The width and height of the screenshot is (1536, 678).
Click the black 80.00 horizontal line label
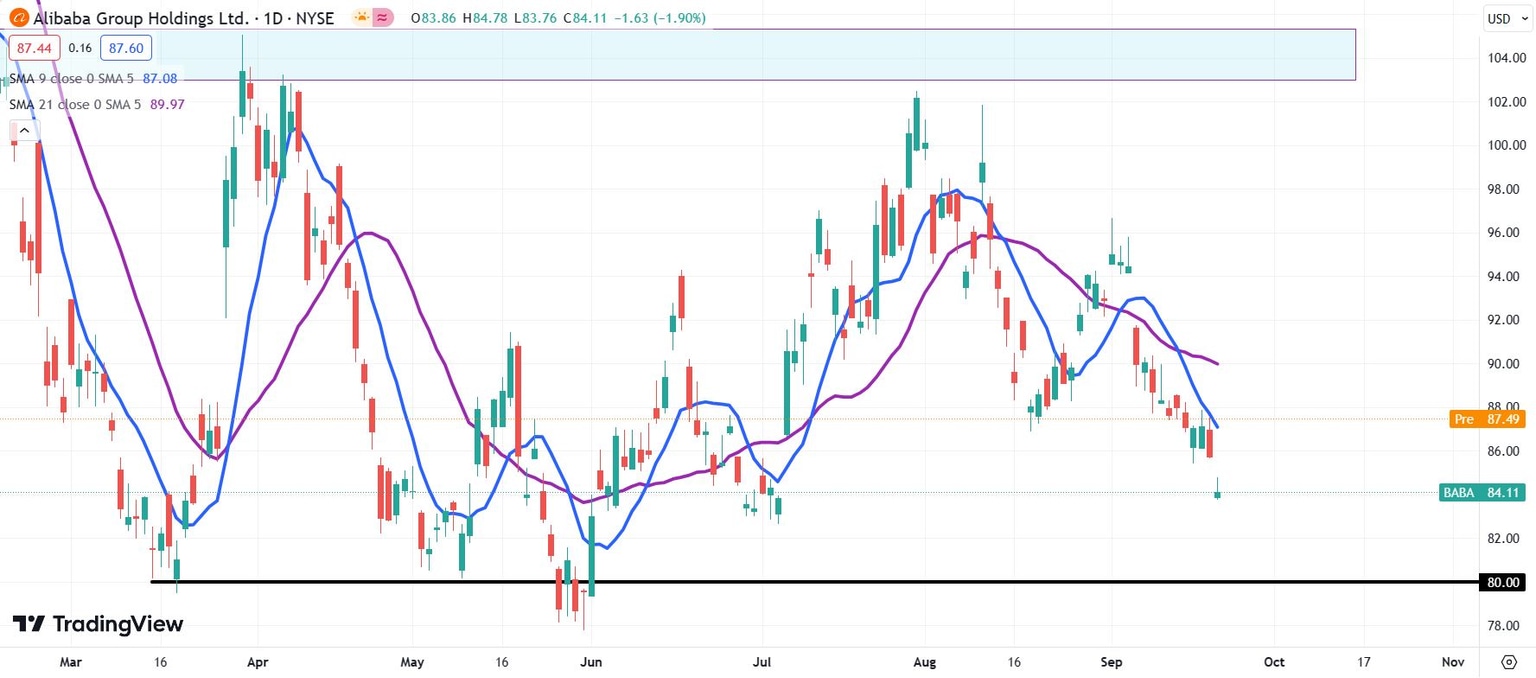(x=1503, y=582)
